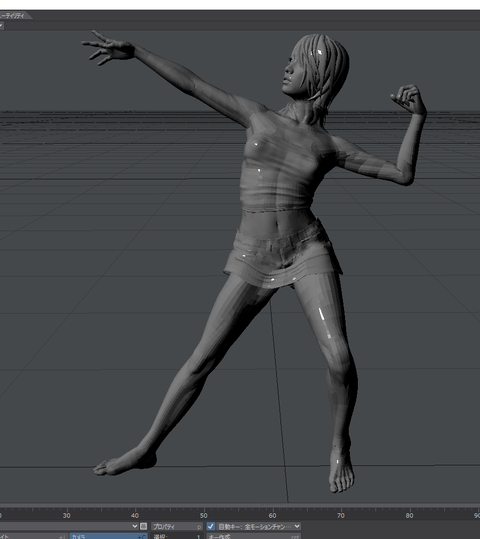Click the clenched fist of the model
This screenshot has height=539, width=480.
point(409,99)
